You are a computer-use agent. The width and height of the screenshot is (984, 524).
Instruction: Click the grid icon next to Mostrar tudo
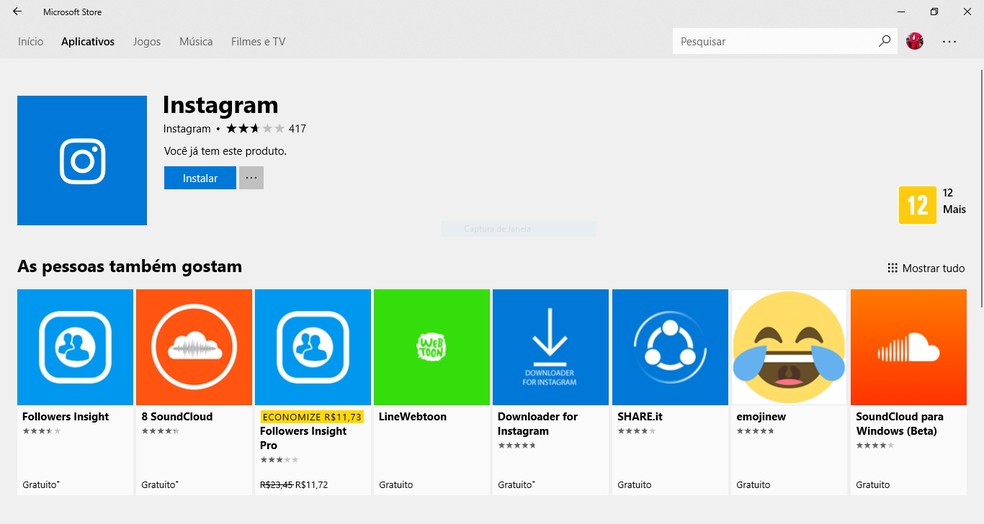892,268
